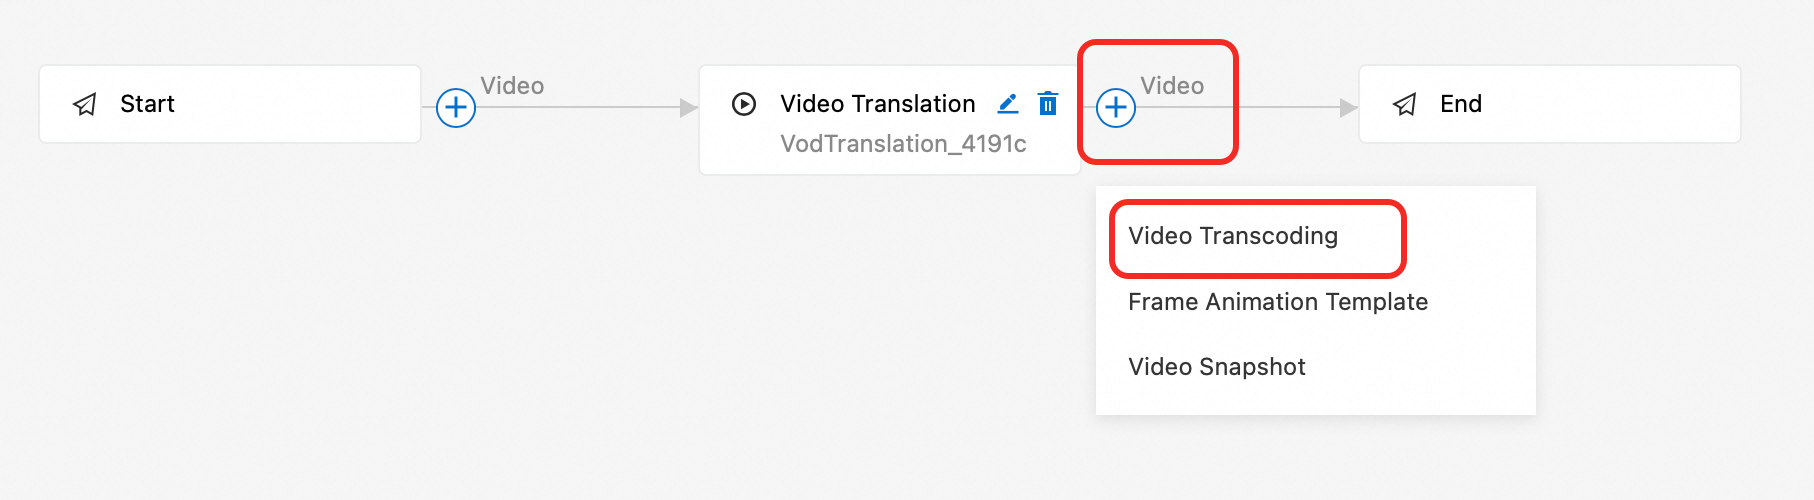The height and width of the screenshot is (500, 1814).
Task: Click the plus icon after the Start node
Action: pyautogui.click(x=456, y=107)
